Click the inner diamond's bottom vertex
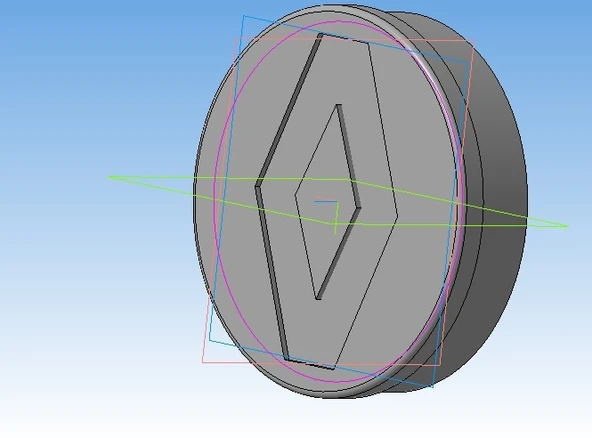 pyautogui.click(x=318, y=299)
